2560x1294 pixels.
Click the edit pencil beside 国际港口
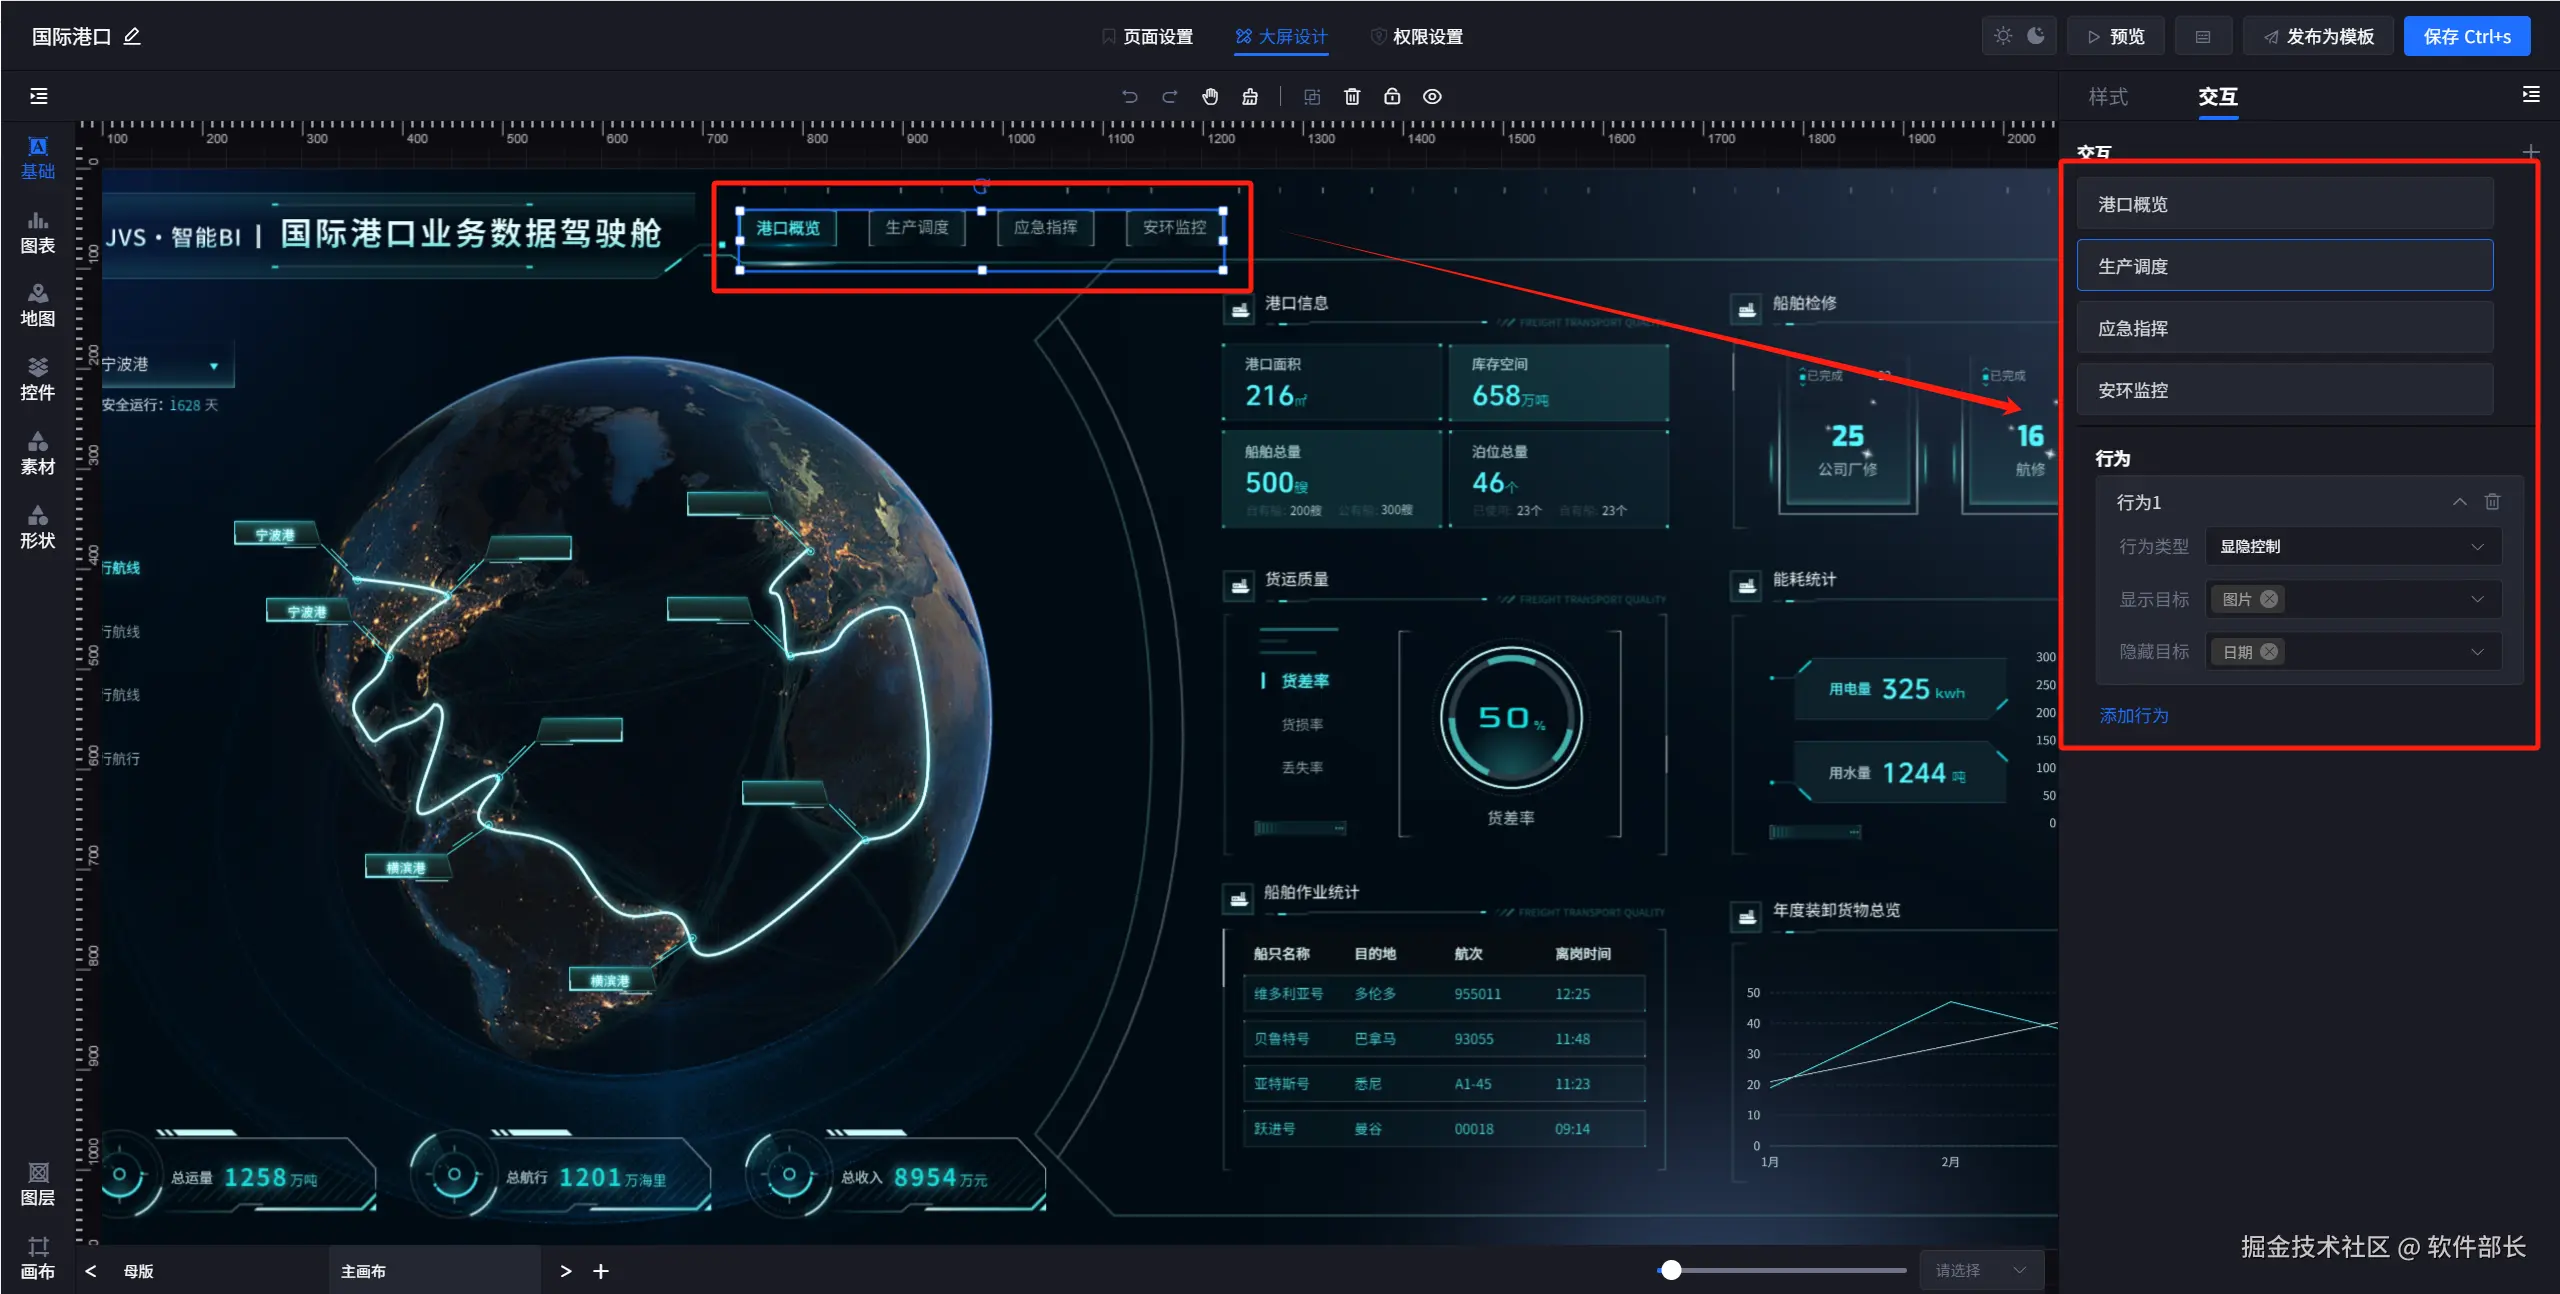click(x=132, y=37)
